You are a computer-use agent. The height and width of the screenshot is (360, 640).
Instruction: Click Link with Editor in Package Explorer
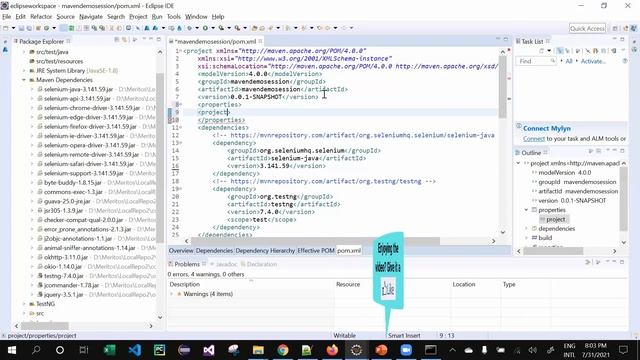tap(124, 40)
